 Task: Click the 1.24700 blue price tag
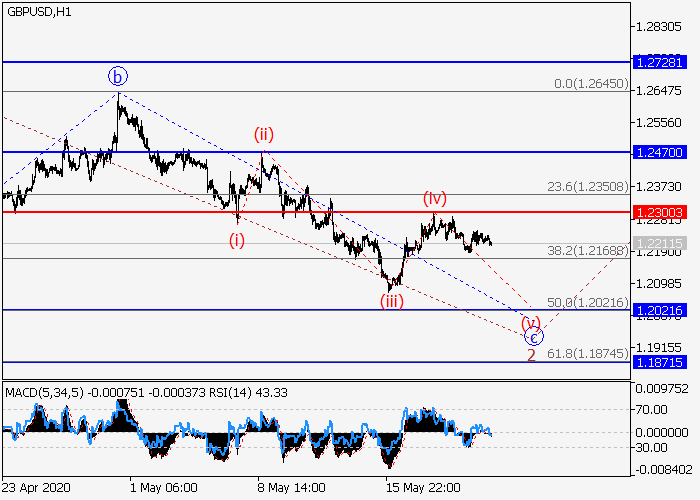pyautogui.click(x=661, y=152)
